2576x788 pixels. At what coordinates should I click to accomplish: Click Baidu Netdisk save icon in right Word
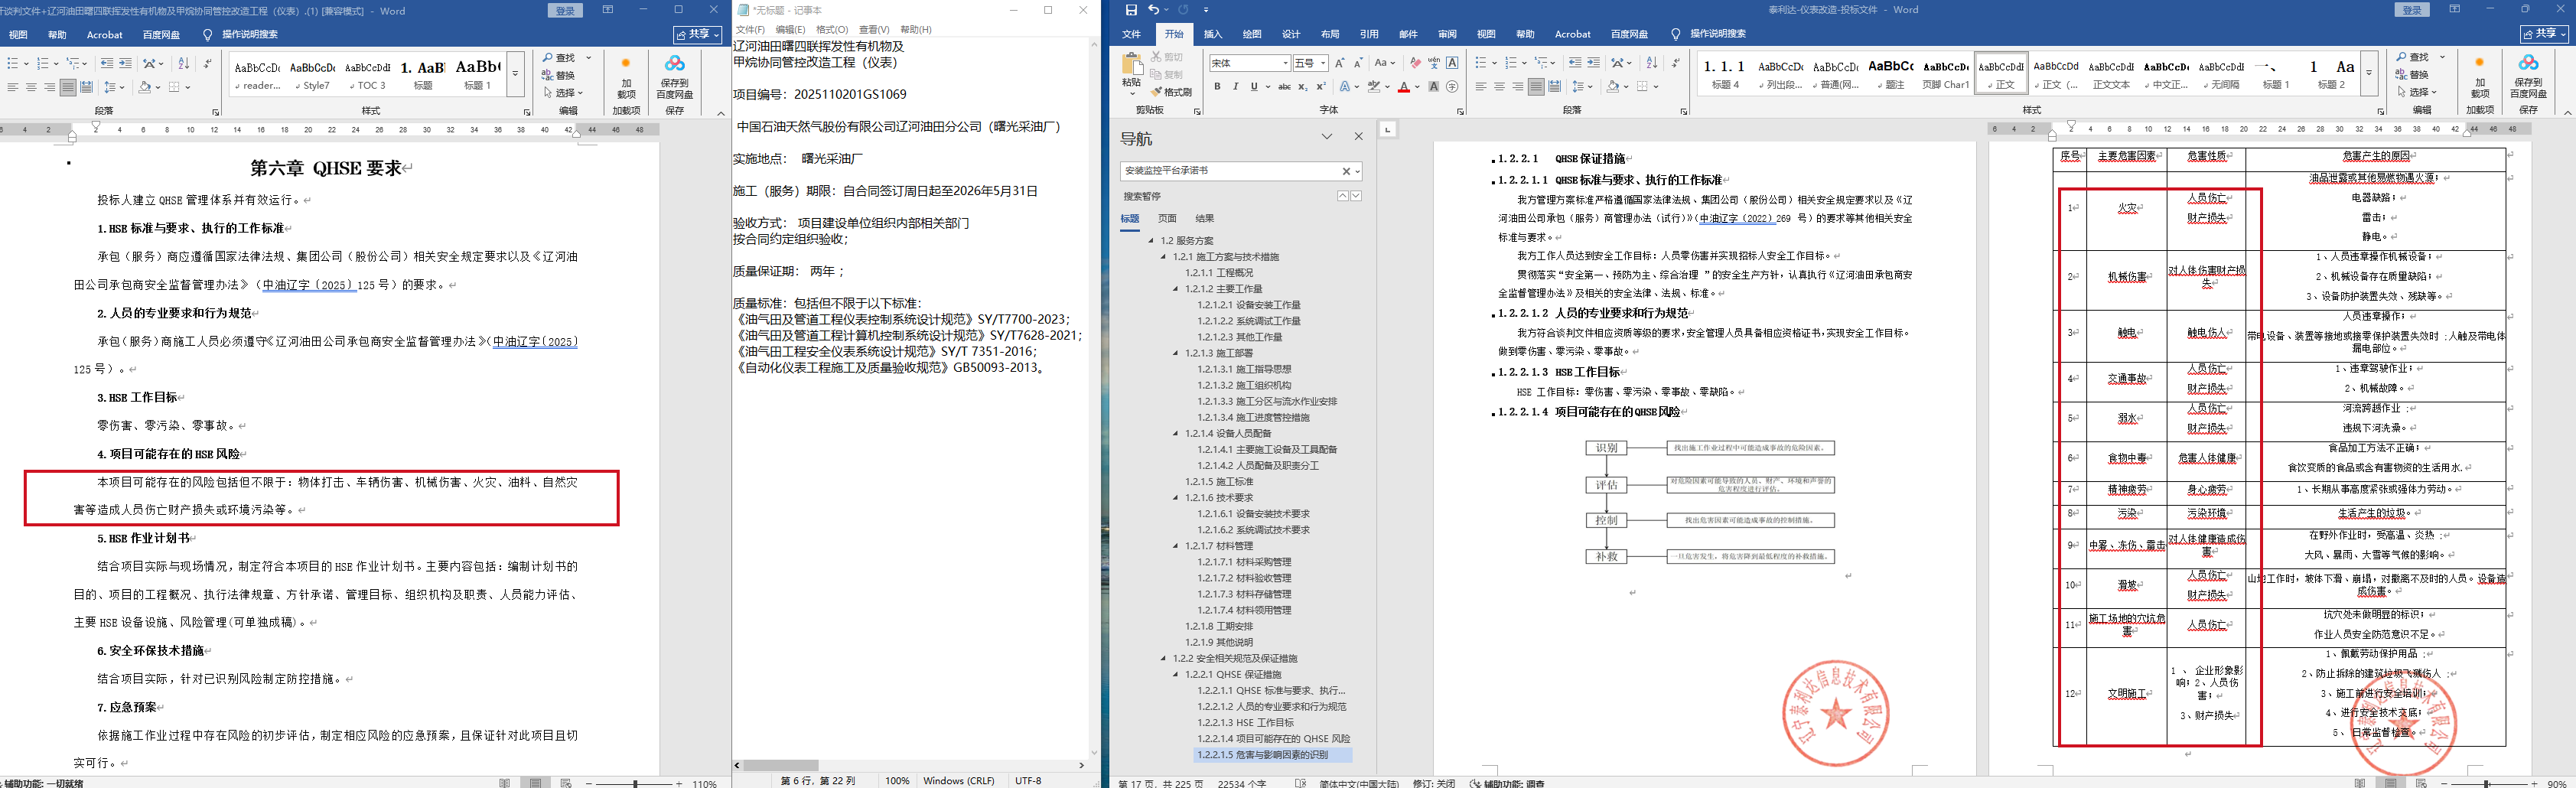point(2528,75)
